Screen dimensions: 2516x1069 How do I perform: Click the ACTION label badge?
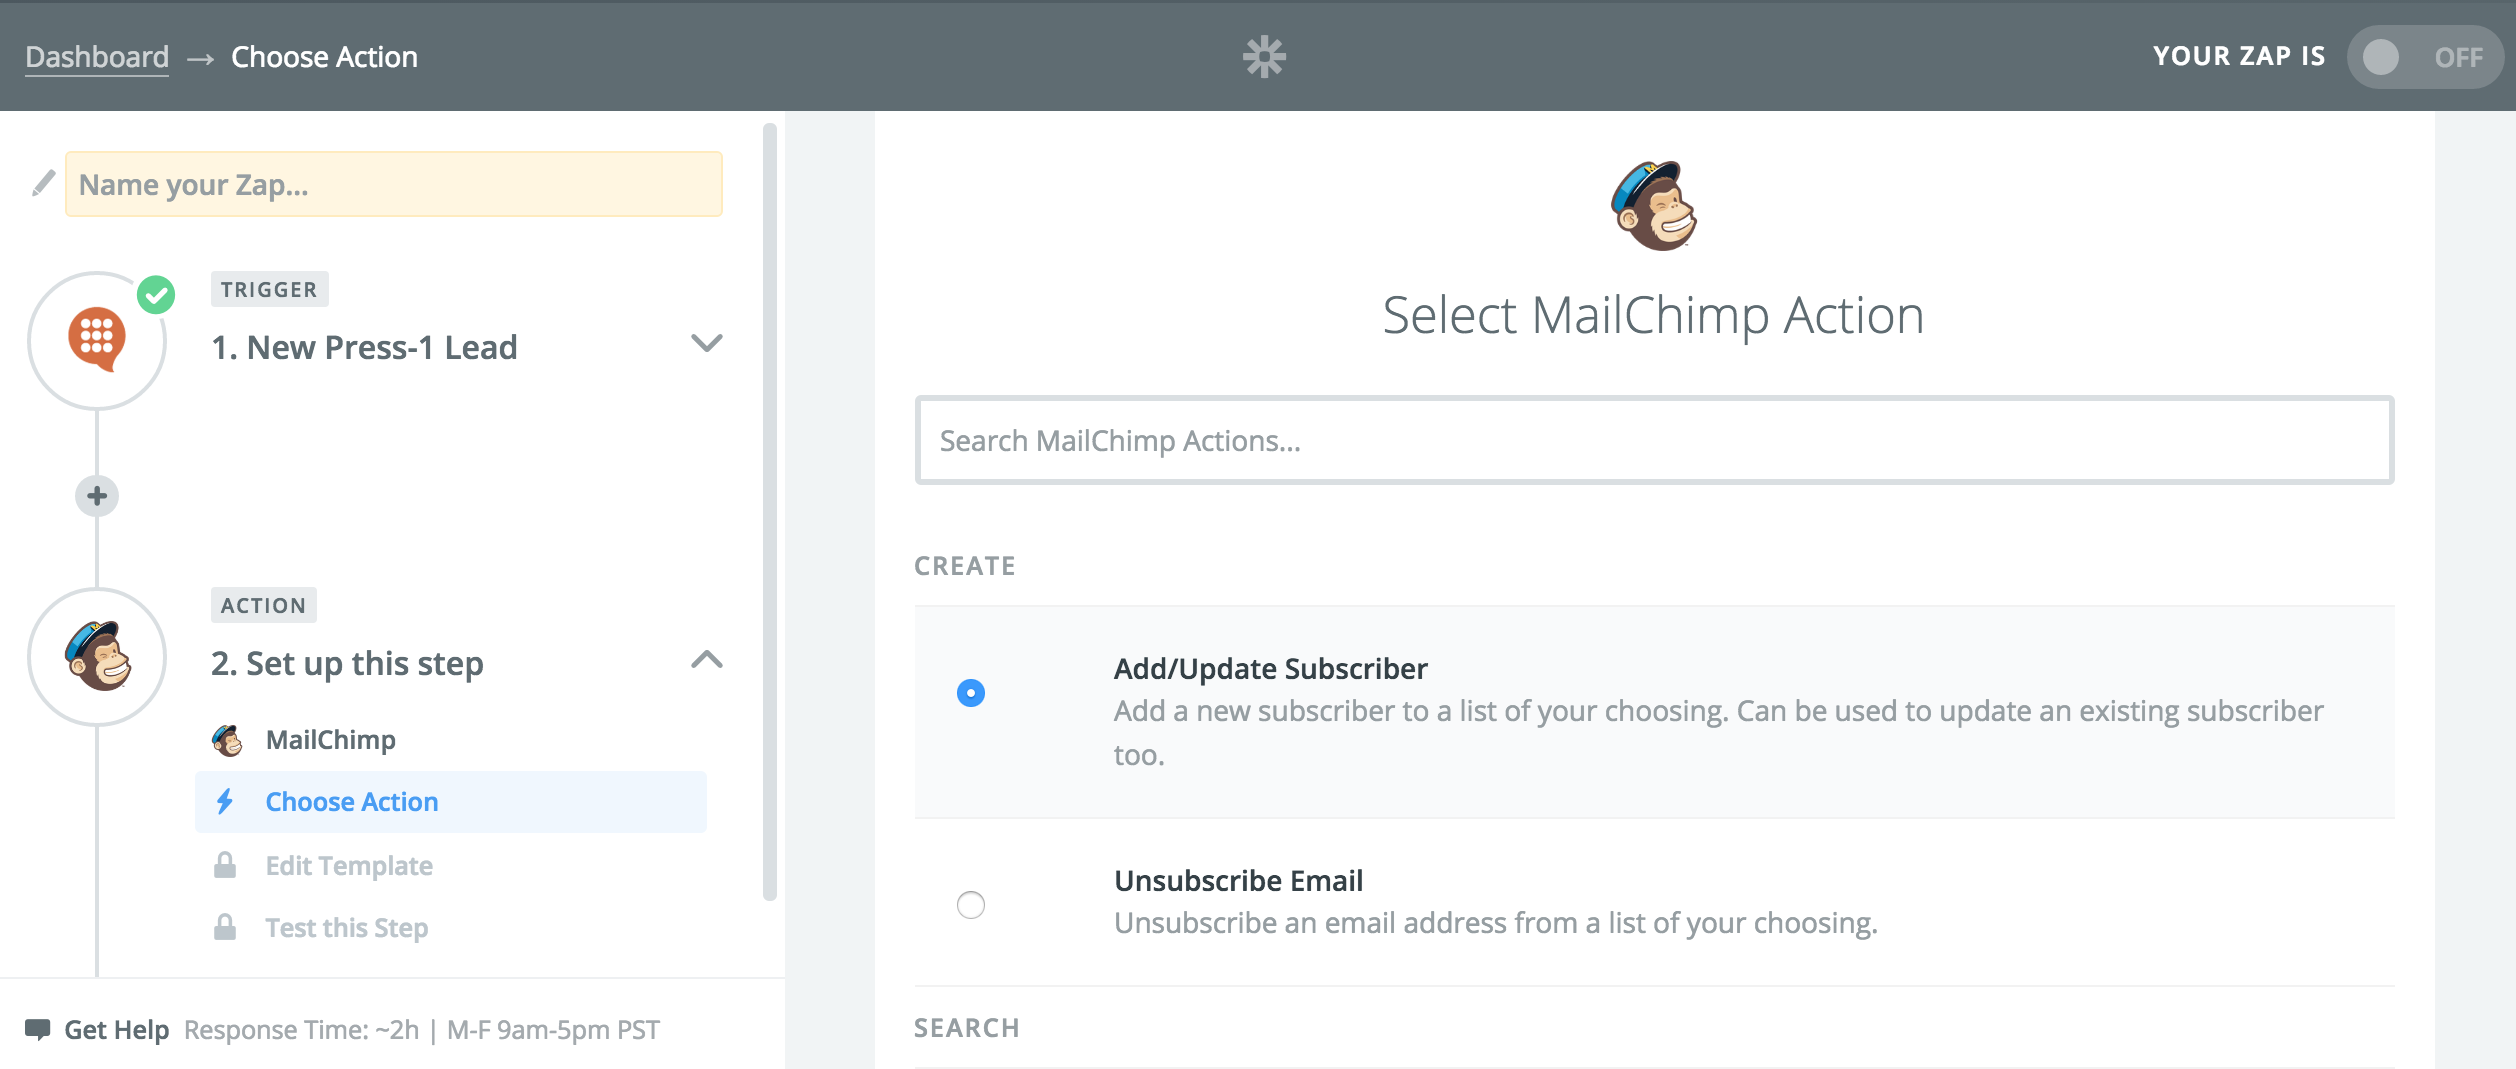tap(263, 605)
